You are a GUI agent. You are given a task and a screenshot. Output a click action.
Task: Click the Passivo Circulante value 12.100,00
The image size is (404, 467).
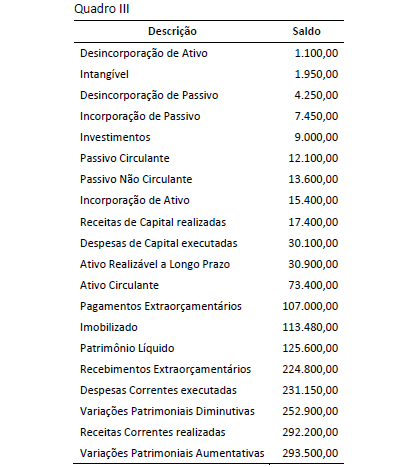[313, 158]
